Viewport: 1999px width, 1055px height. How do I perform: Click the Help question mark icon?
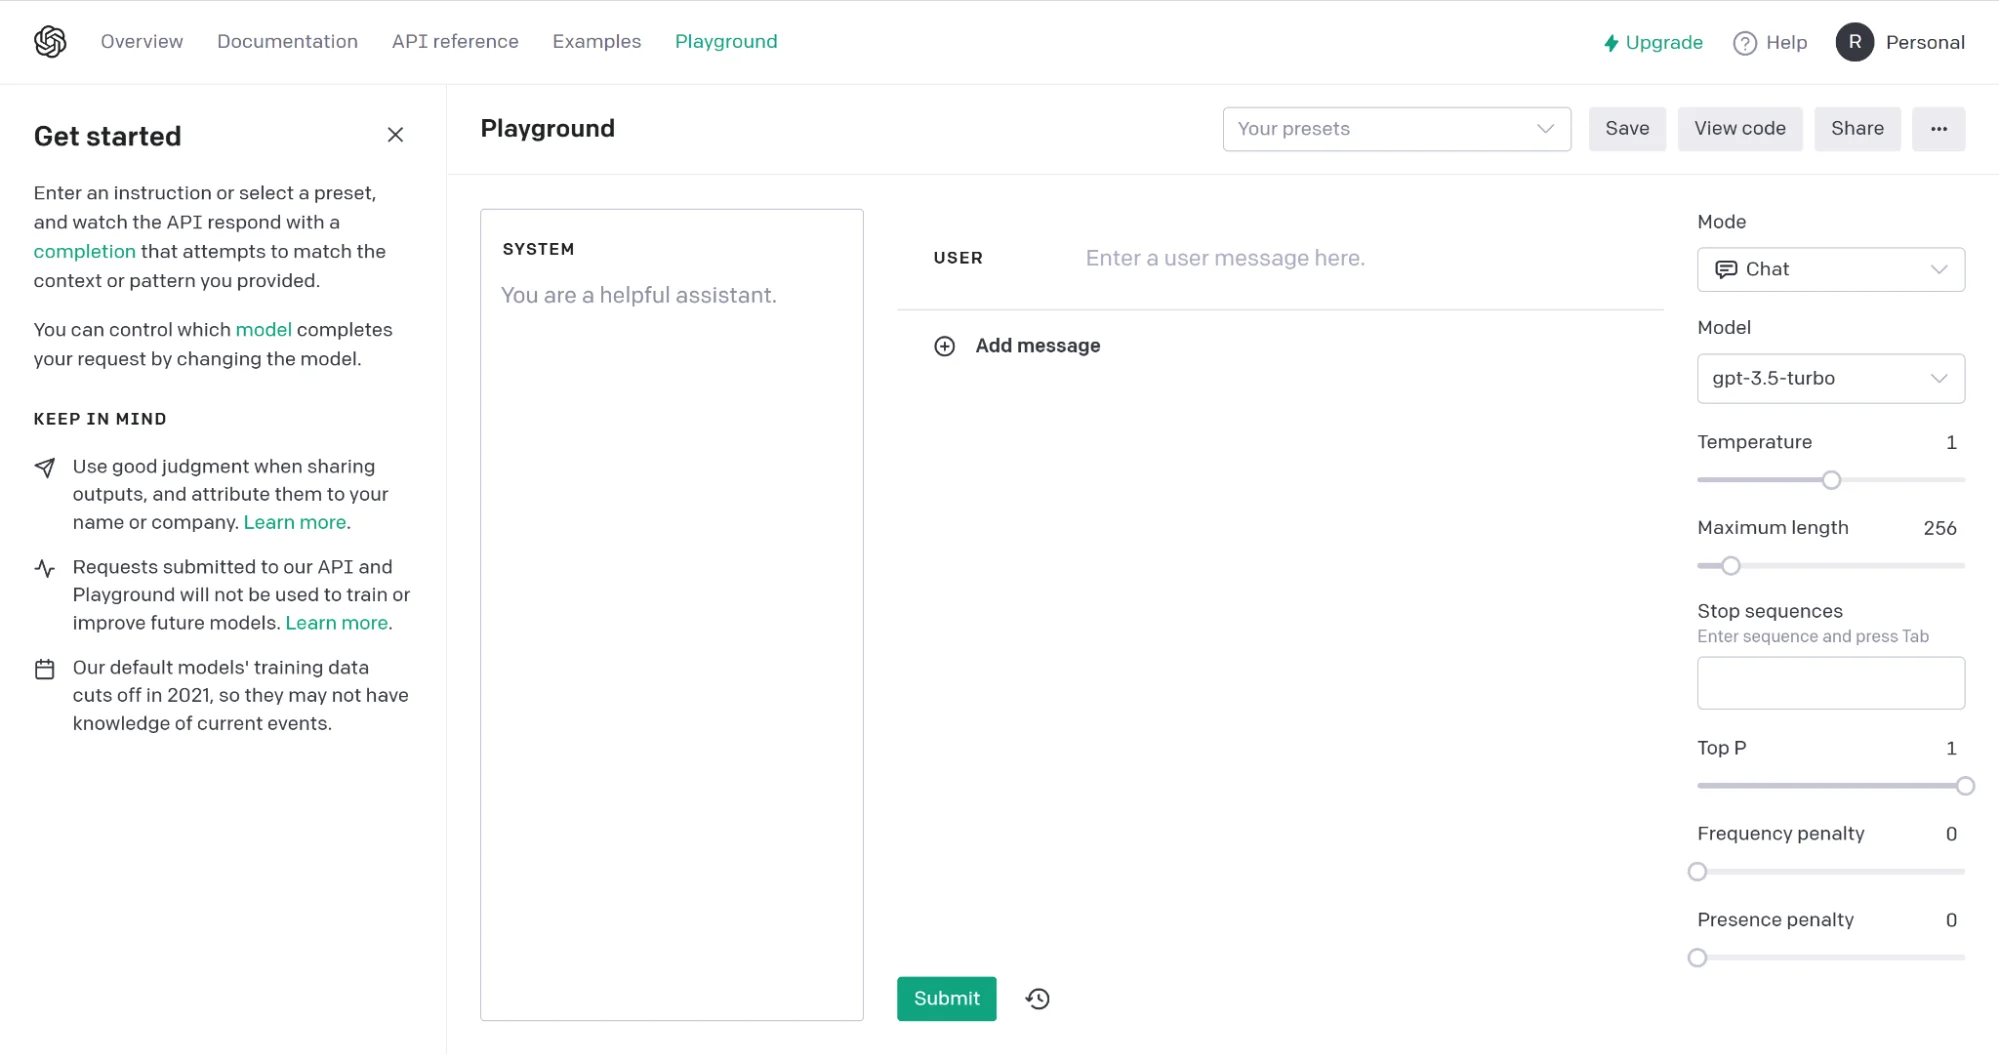pyautogui.click(x=1744, y=43)
